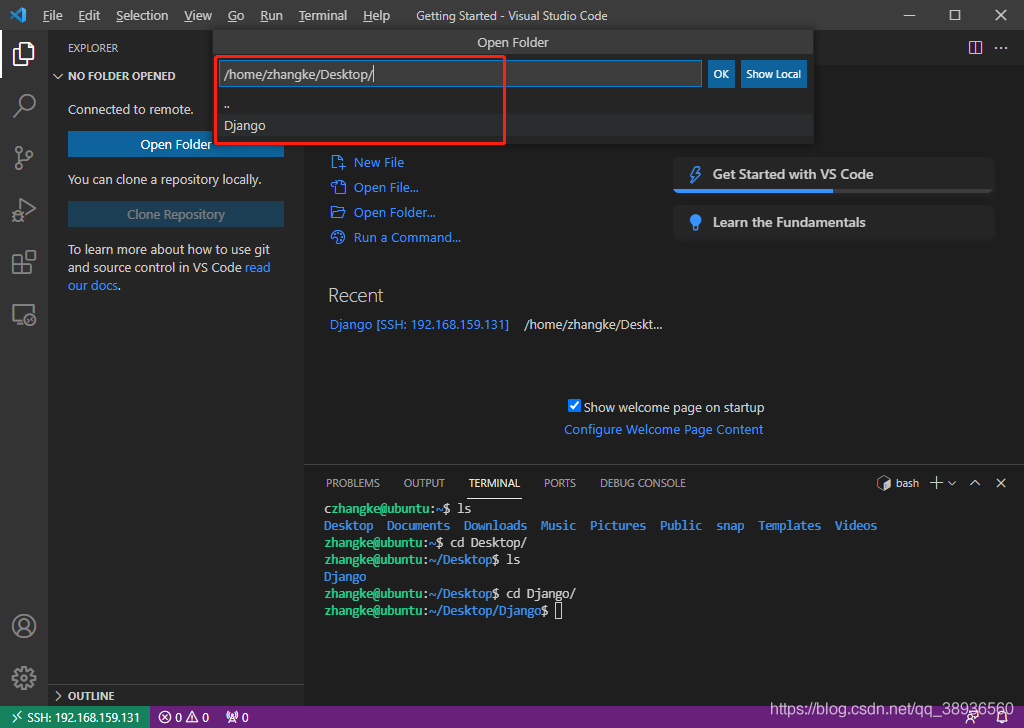Click the Open Folder icon on welcome page
This screenshot has width=1024, height=728.
click(x=338, y=212)
